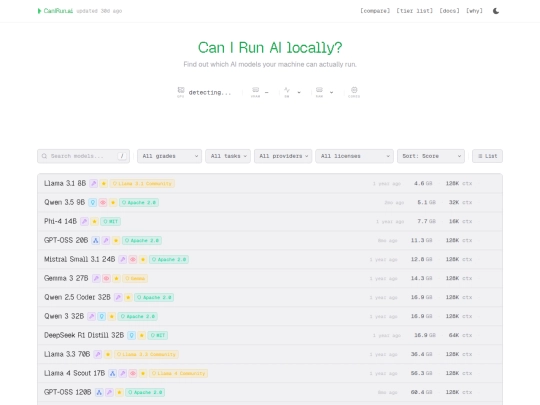Click Apache 2.0 tag on Qwen 3.5 9B
Screen dimensions: 540x405
(x=139, y=202)
